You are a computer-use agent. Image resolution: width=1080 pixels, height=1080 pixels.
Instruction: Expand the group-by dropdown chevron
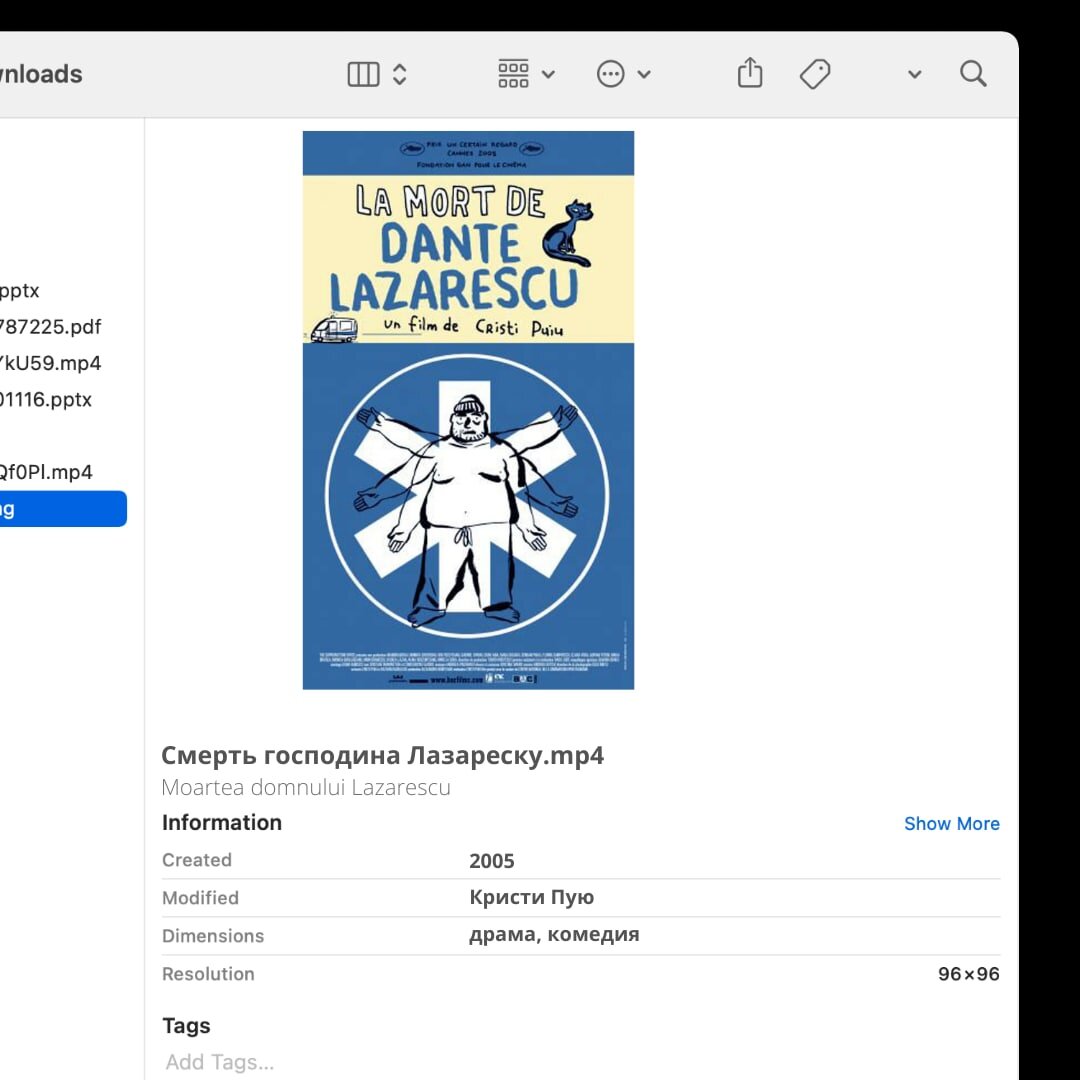pyautogui.click(x=548, y=74)
